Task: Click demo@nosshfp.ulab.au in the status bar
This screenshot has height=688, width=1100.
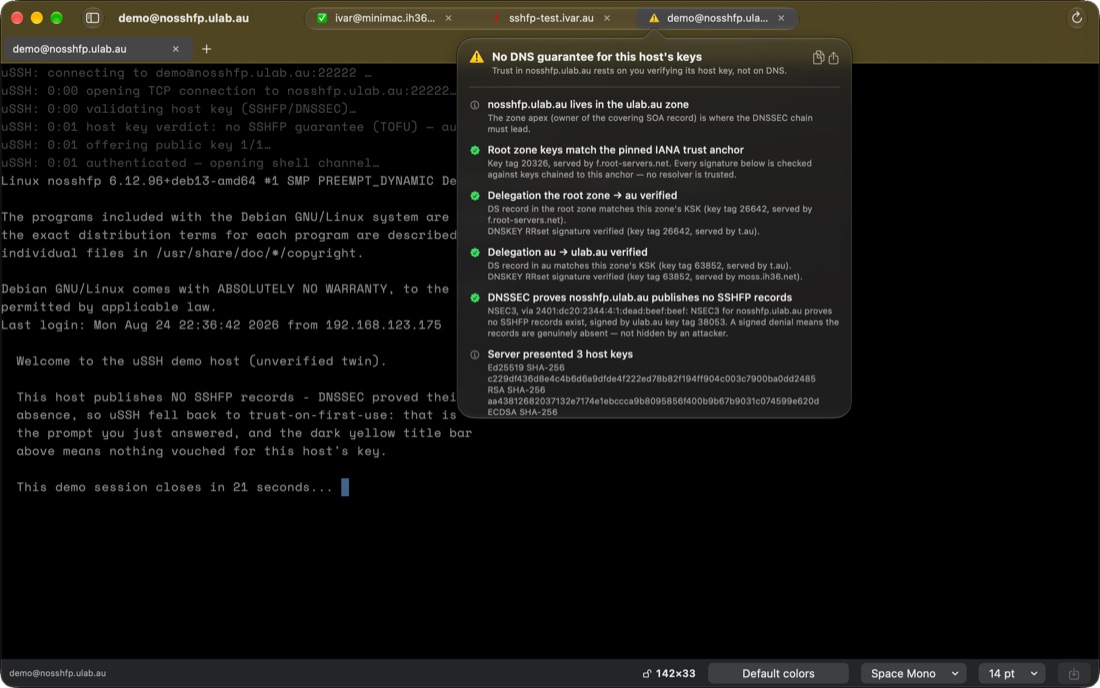Action: coord(58,673)
